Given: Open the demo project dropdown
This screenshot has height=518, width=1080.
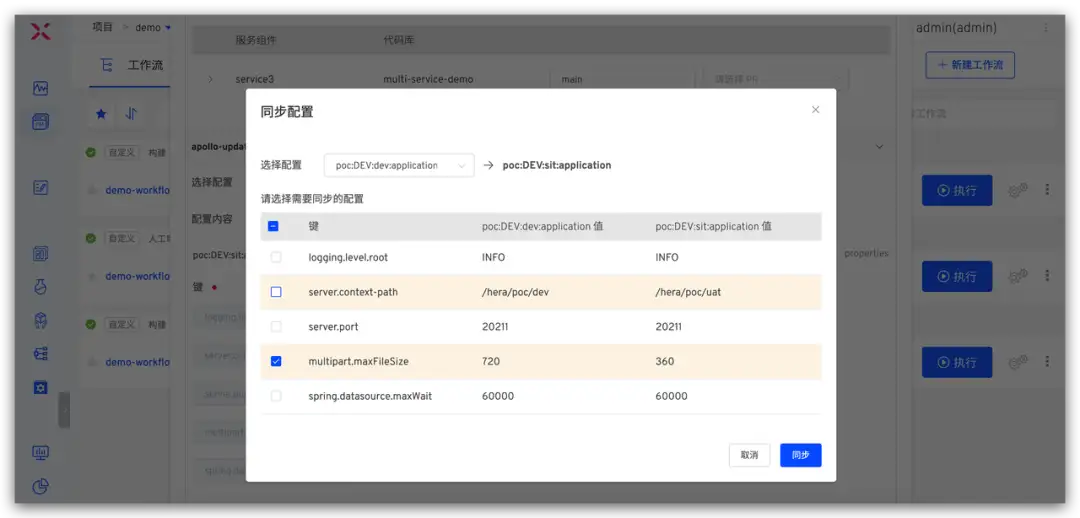Looking at the screenshot, I should click(153, 28).
